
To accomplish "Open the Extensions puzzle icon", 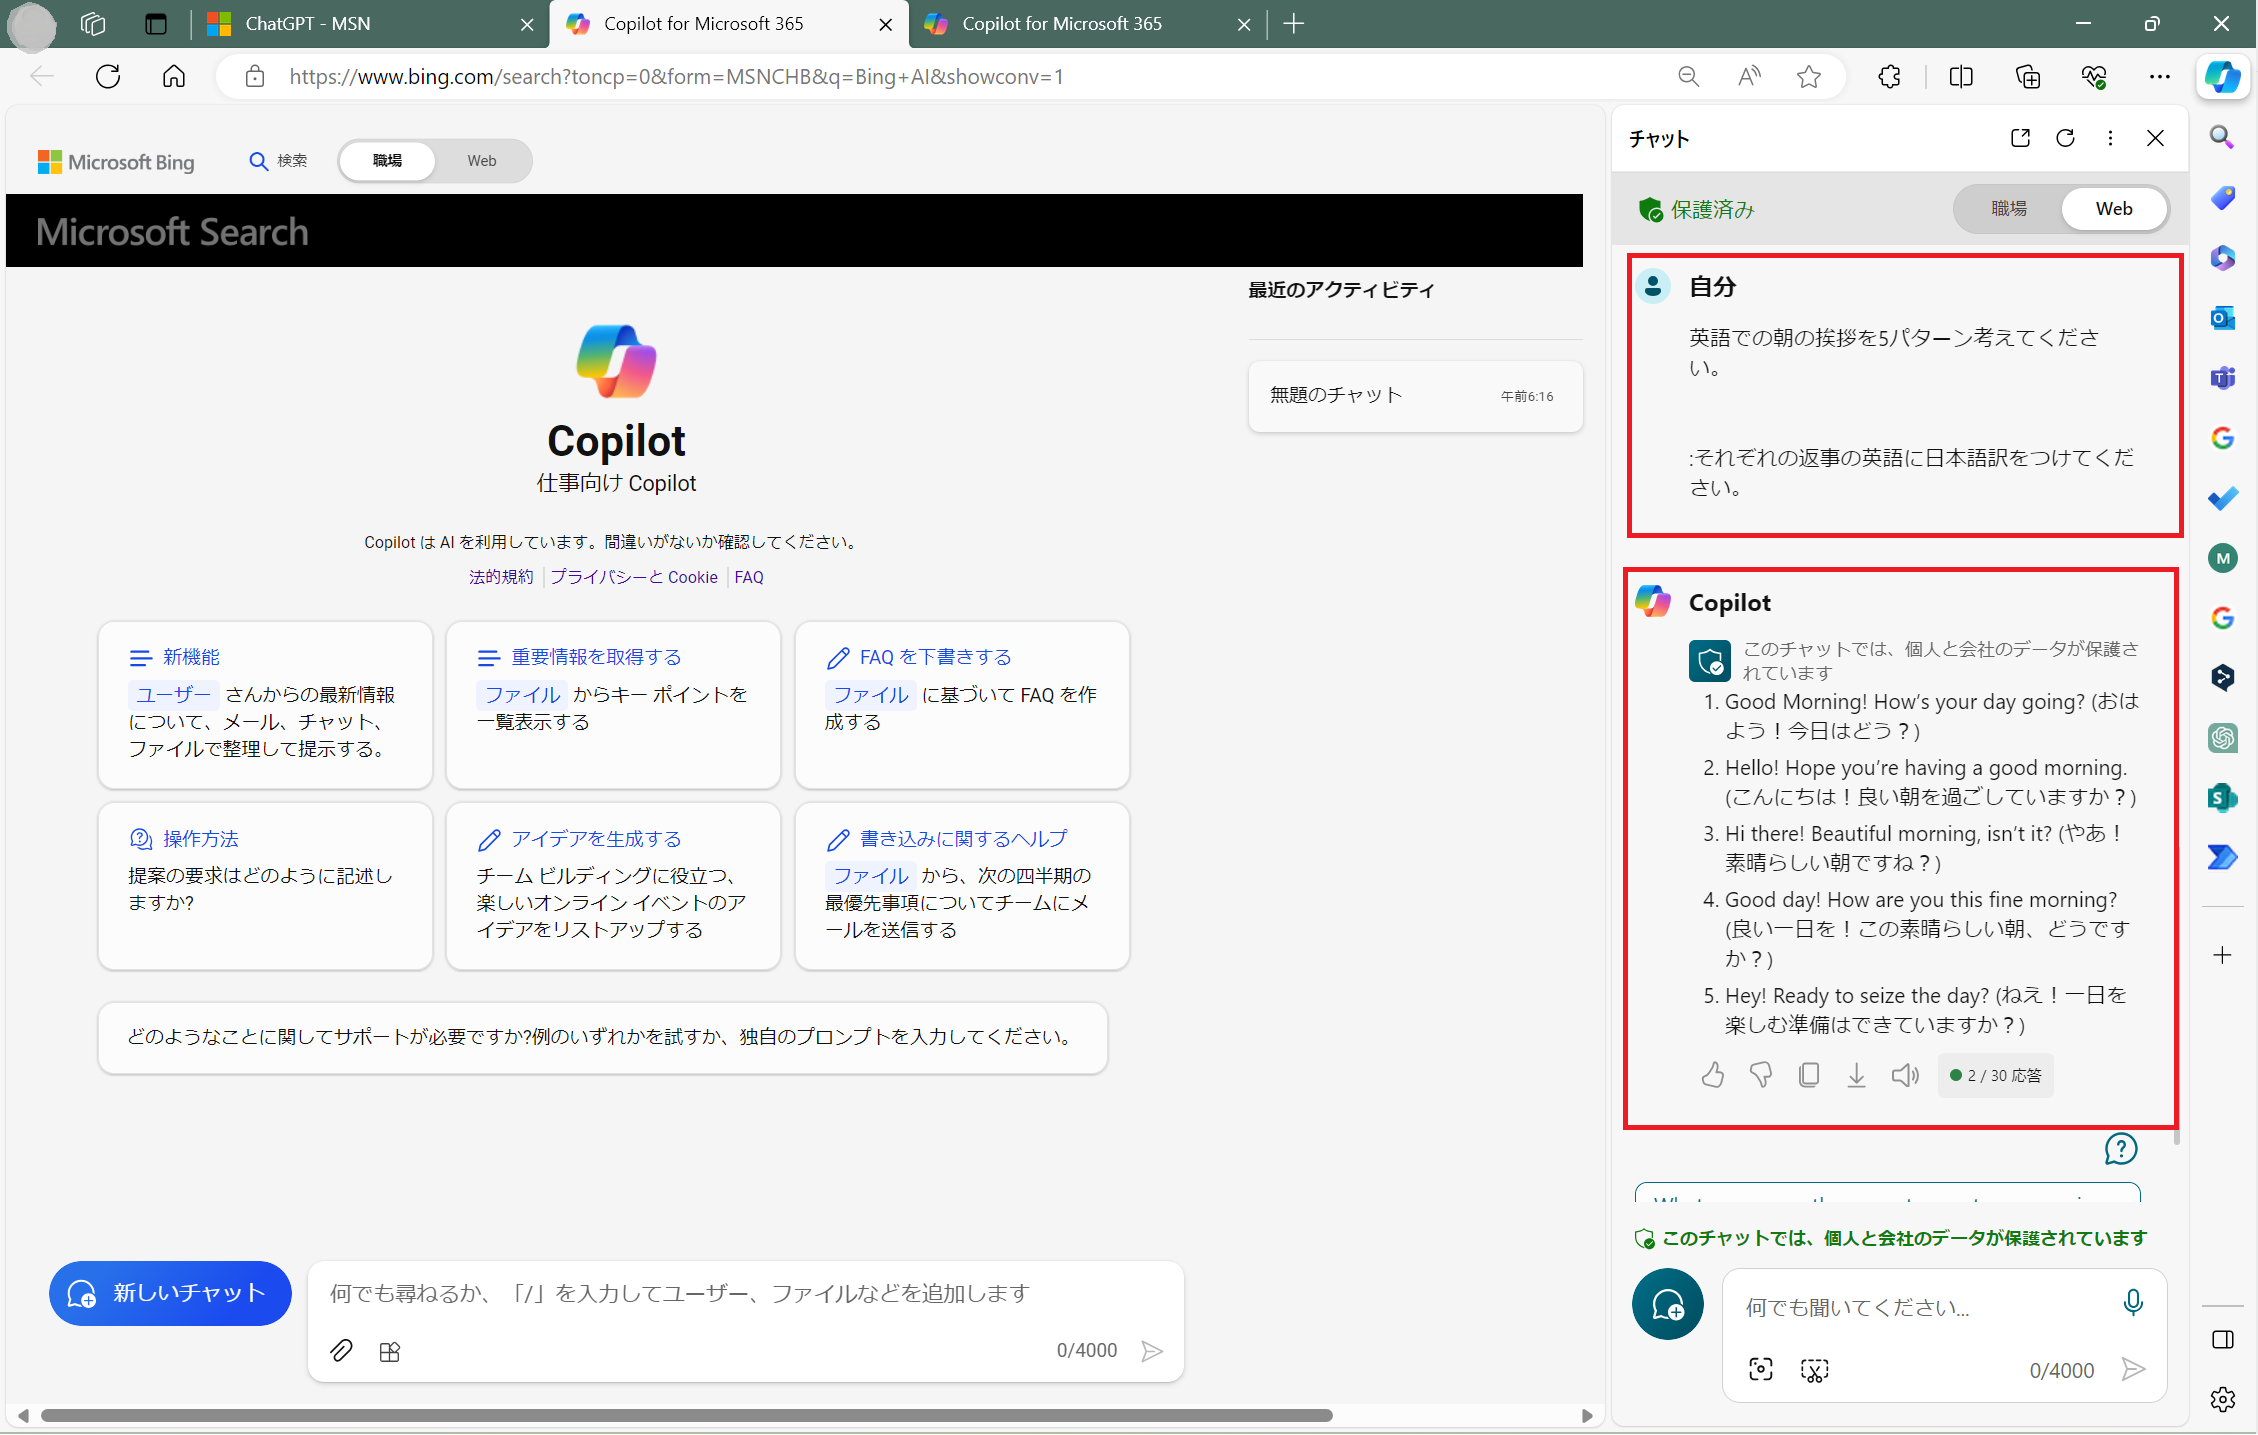I will pyautogui.click(x=1889, y=77).
